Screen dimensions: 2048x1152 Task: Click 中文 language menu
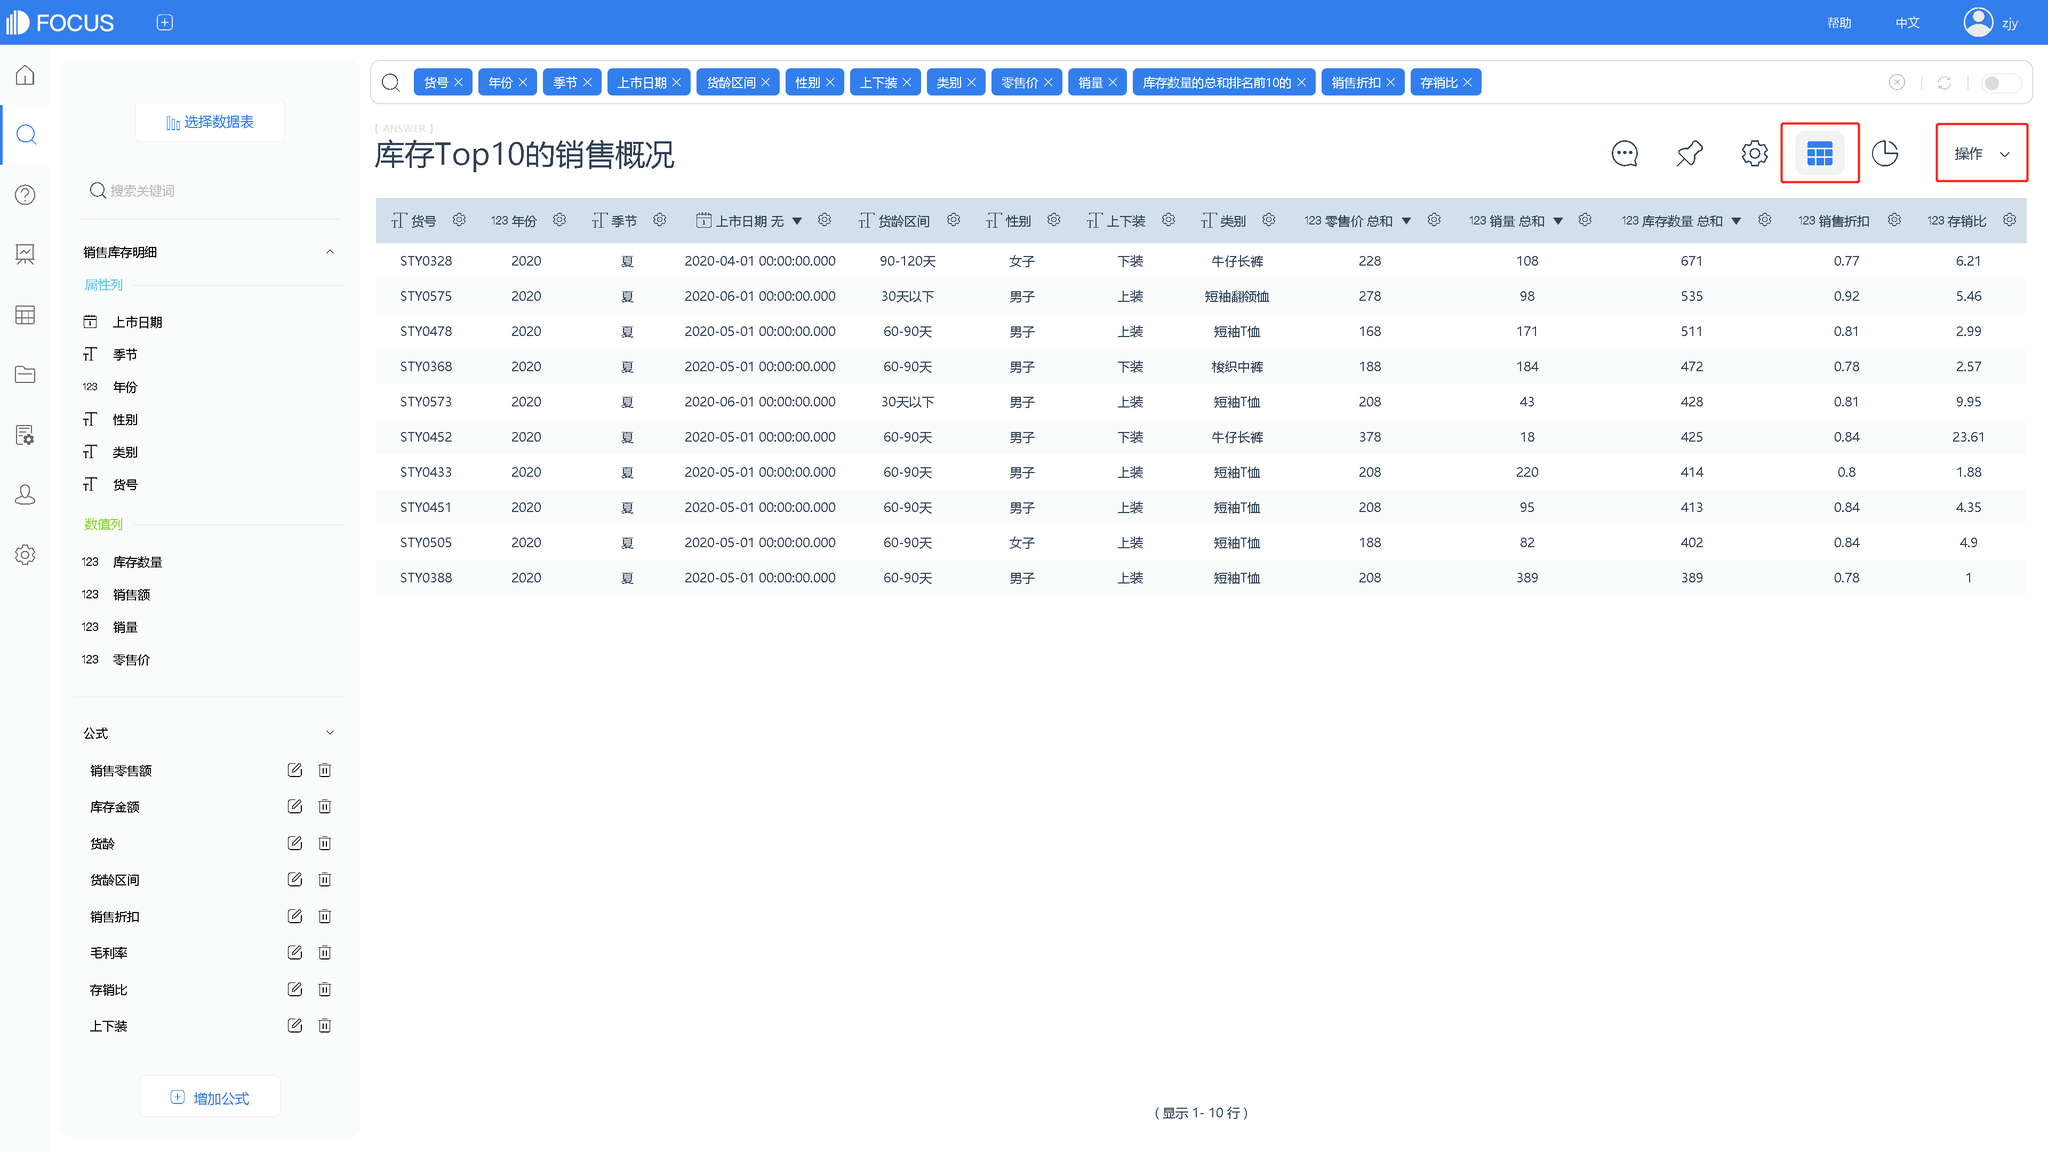click(1907, 23)
